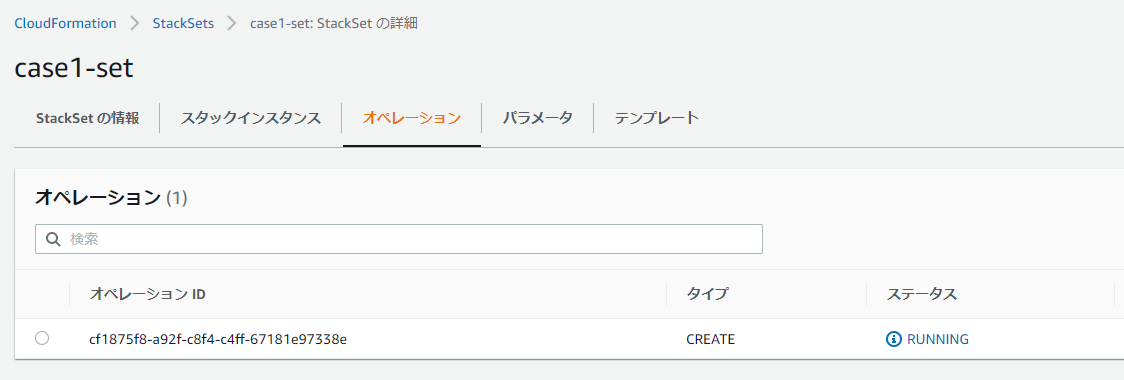1124x380 pixels.
Task: Go to StackSets breadcrumb link
Action: (184, 24)
